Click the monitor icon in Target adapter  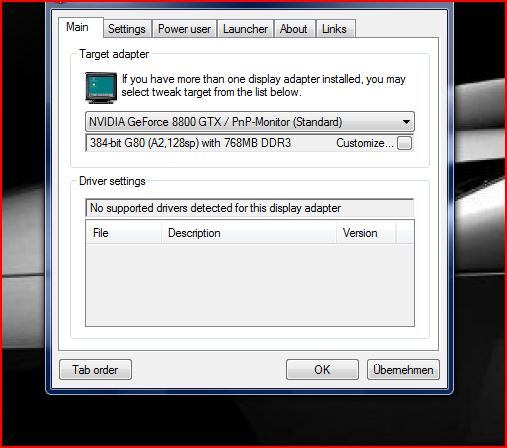pos(101,88)
